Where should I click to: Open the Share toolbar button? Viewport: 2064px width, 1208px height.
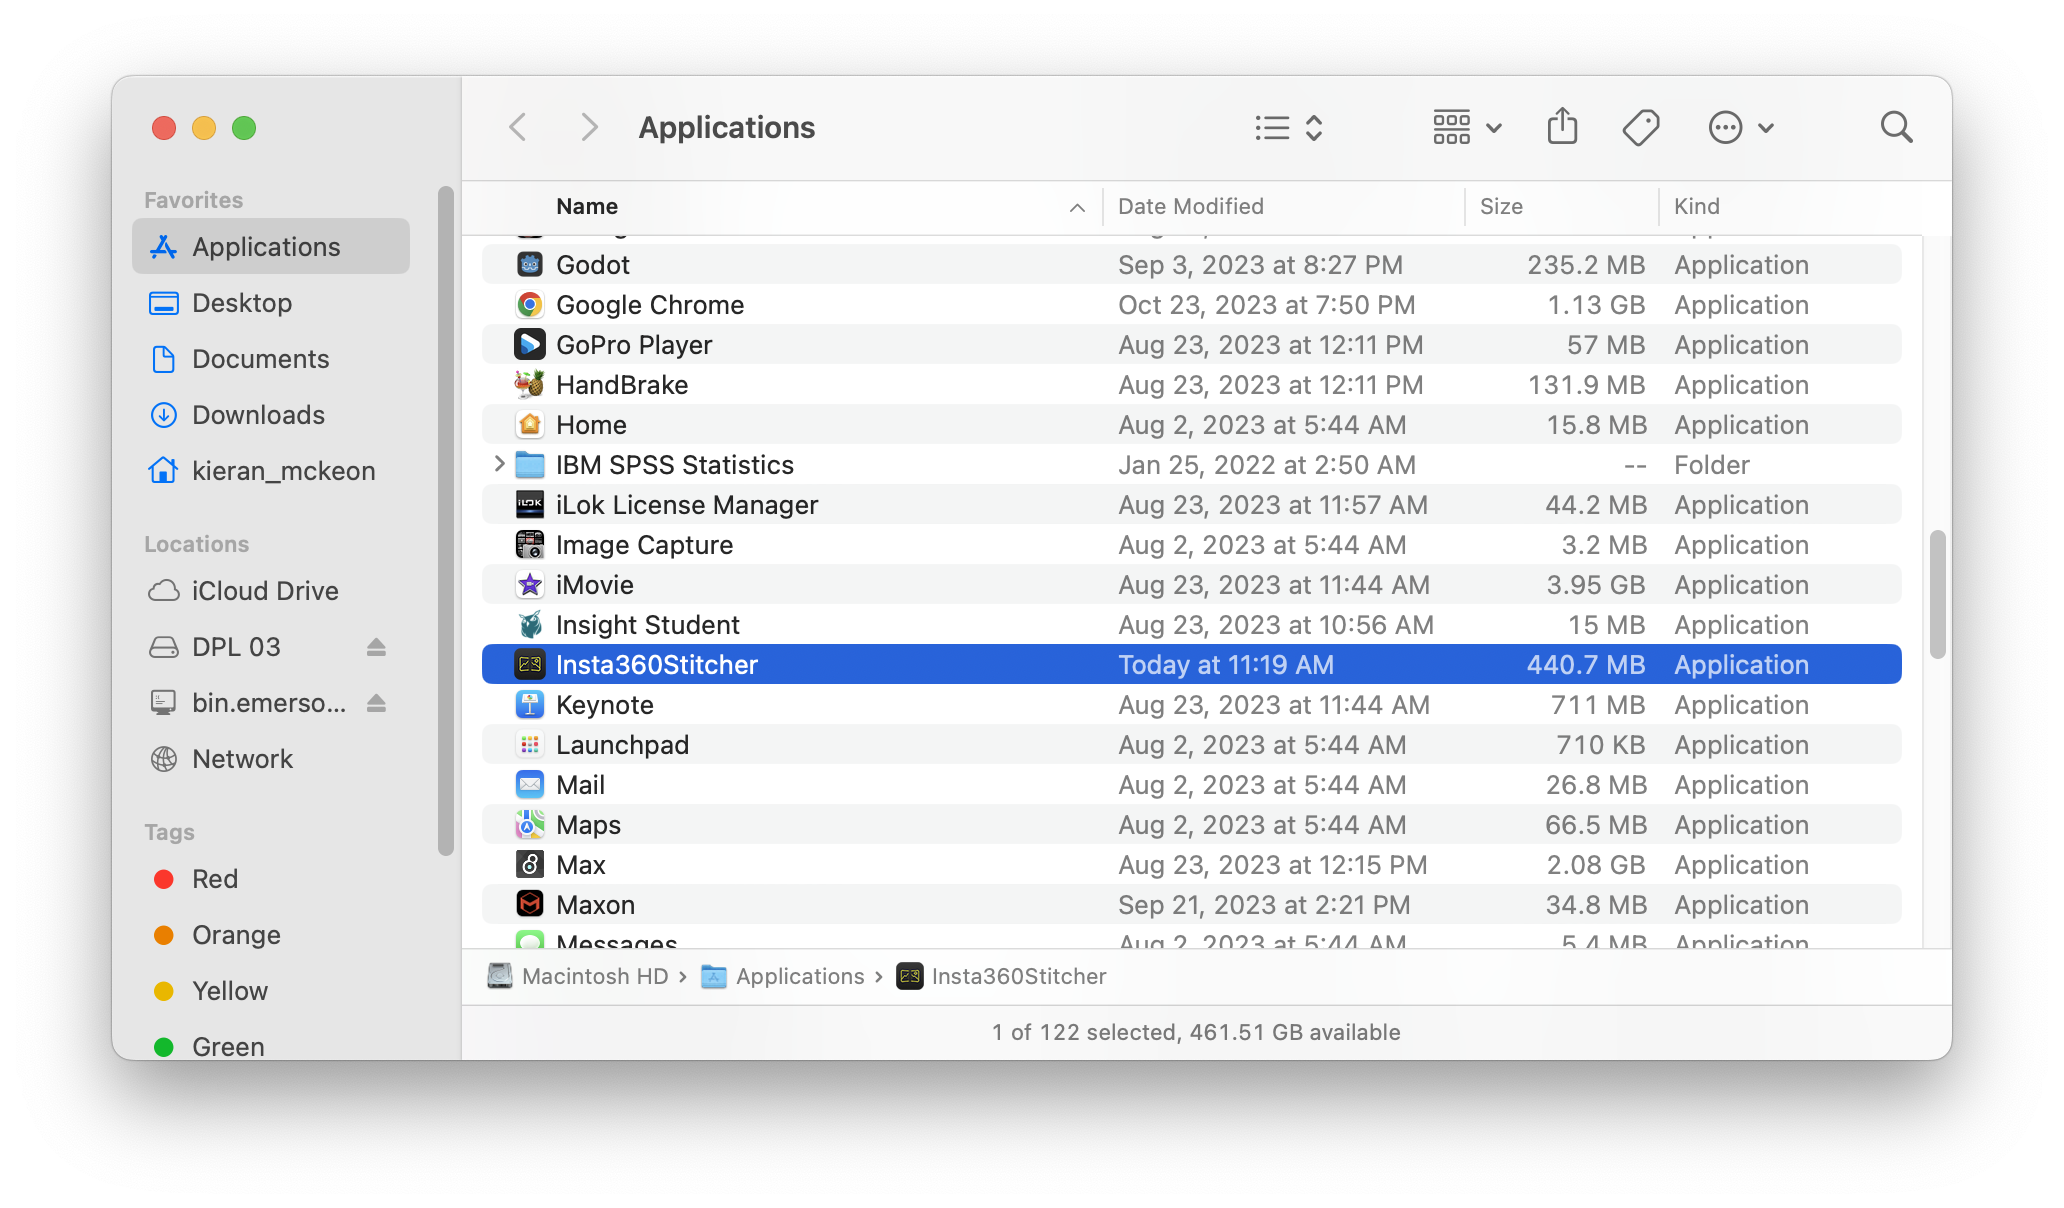point(1562,127)
